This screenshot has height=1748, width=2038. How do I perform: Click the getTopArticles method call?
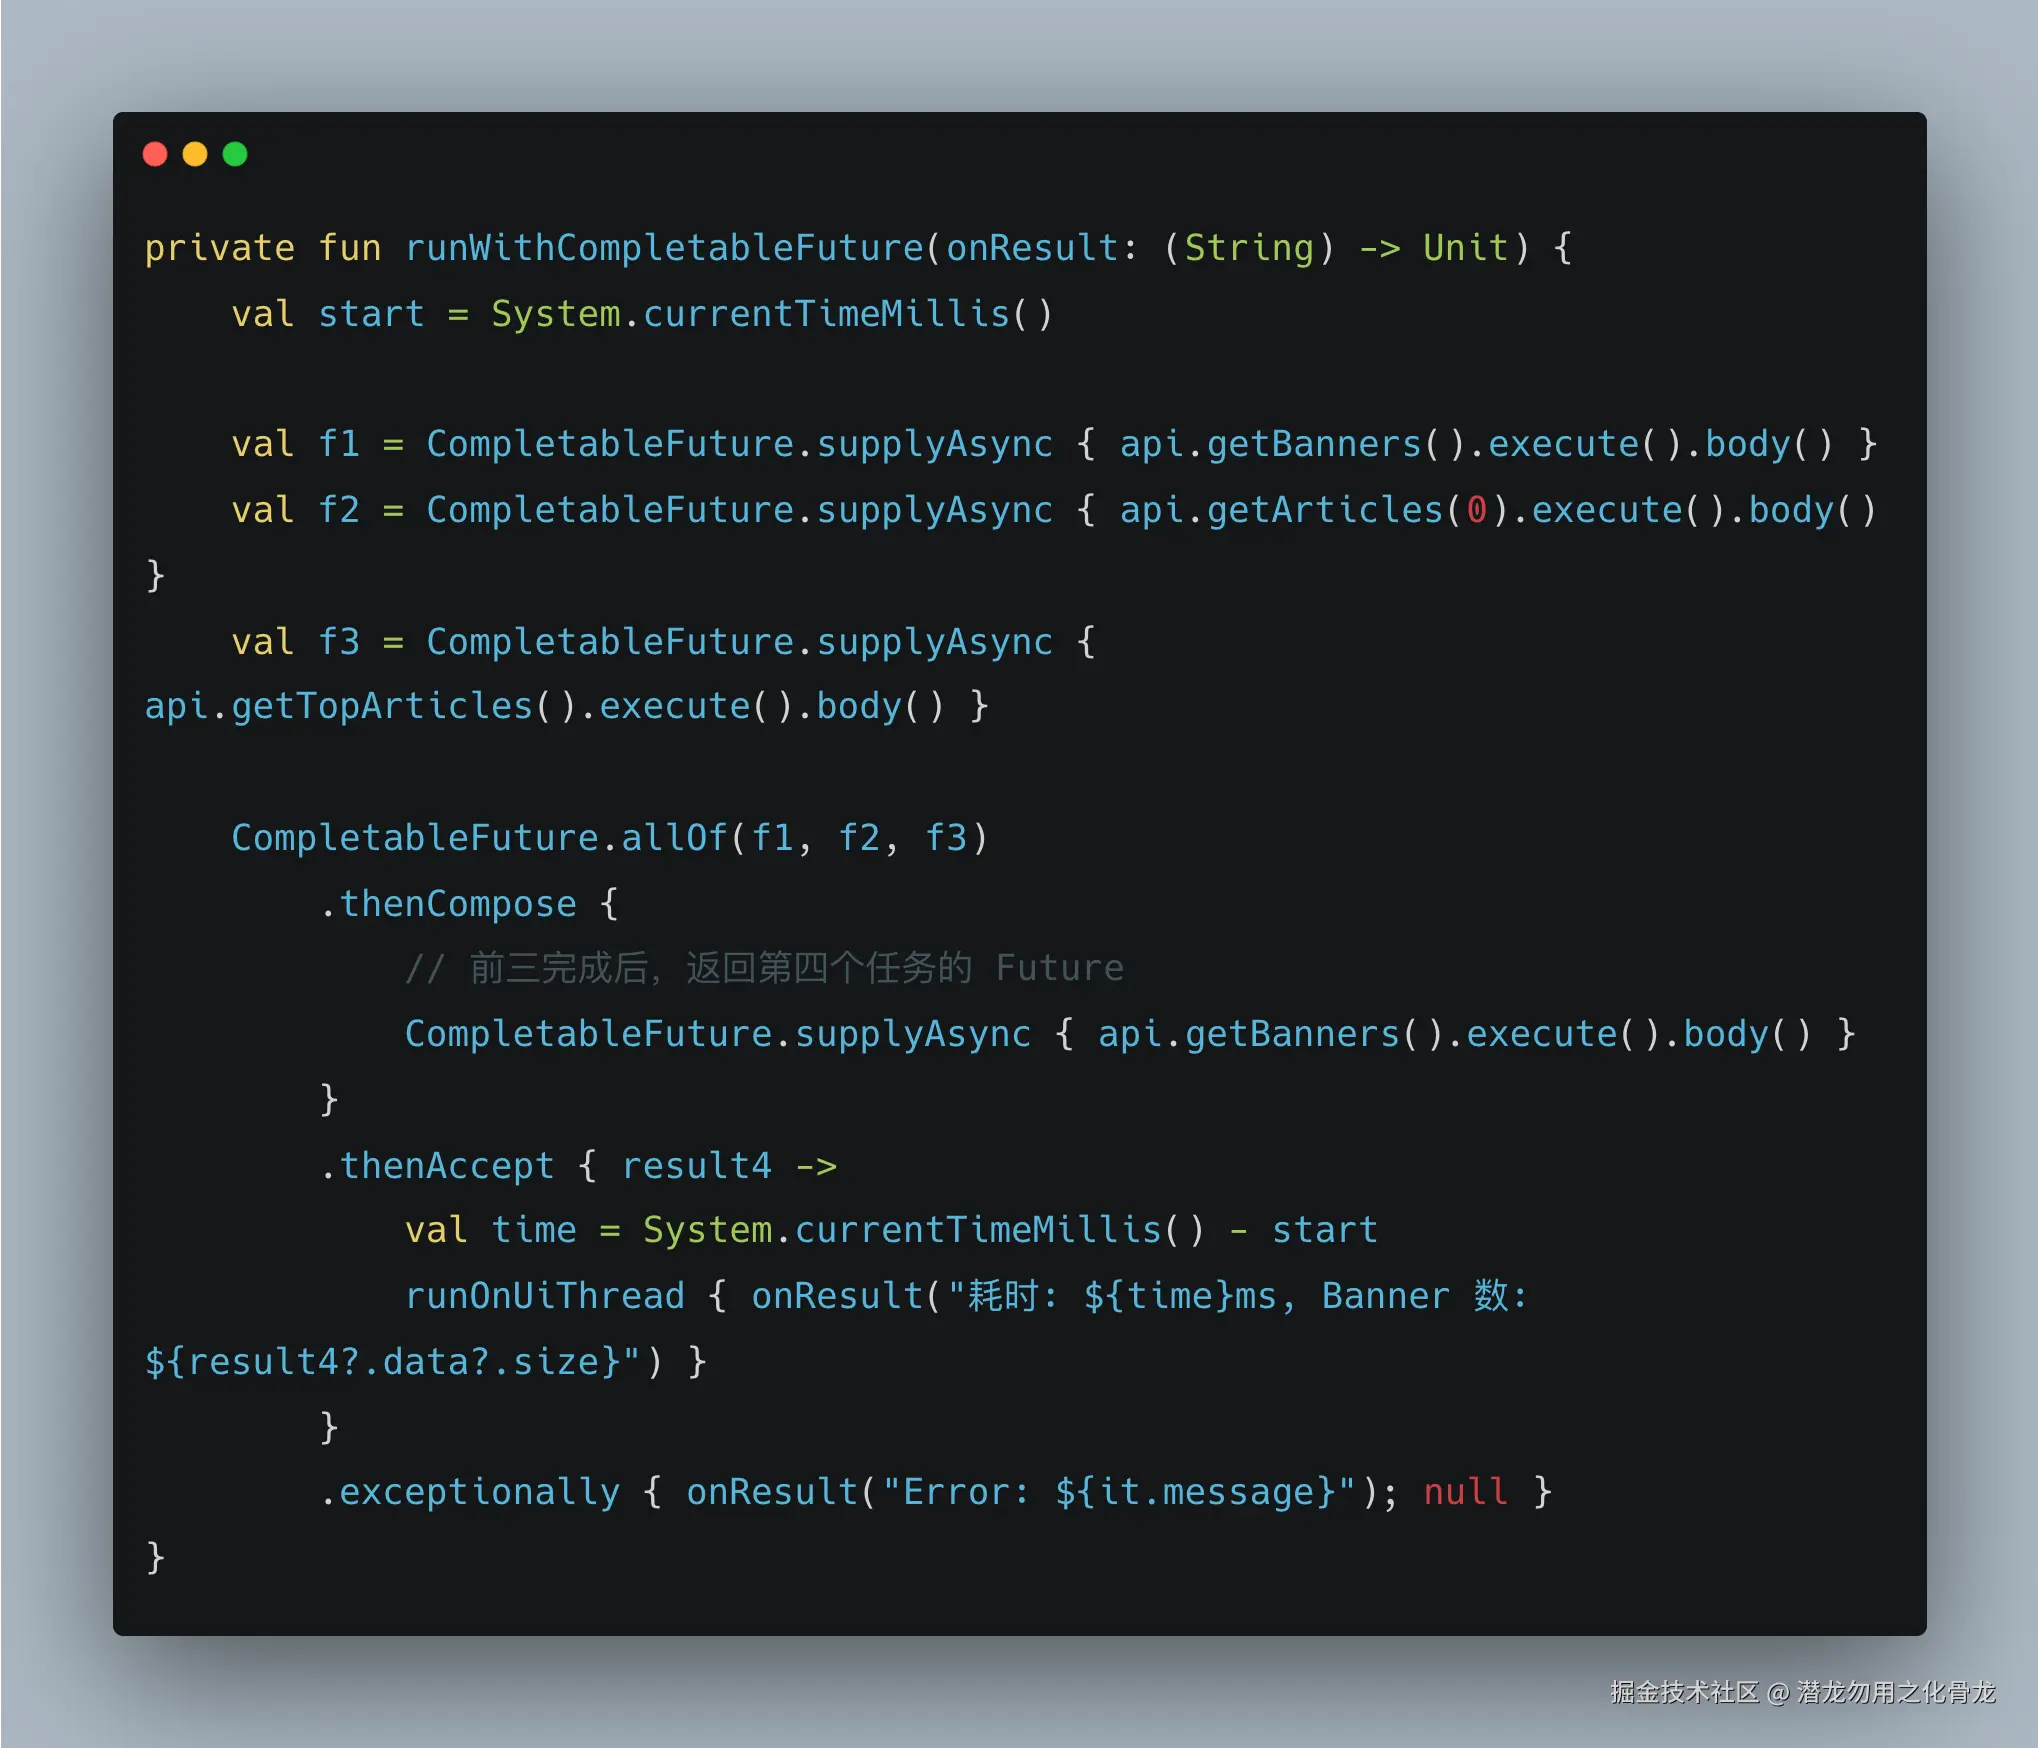(382, 706)
